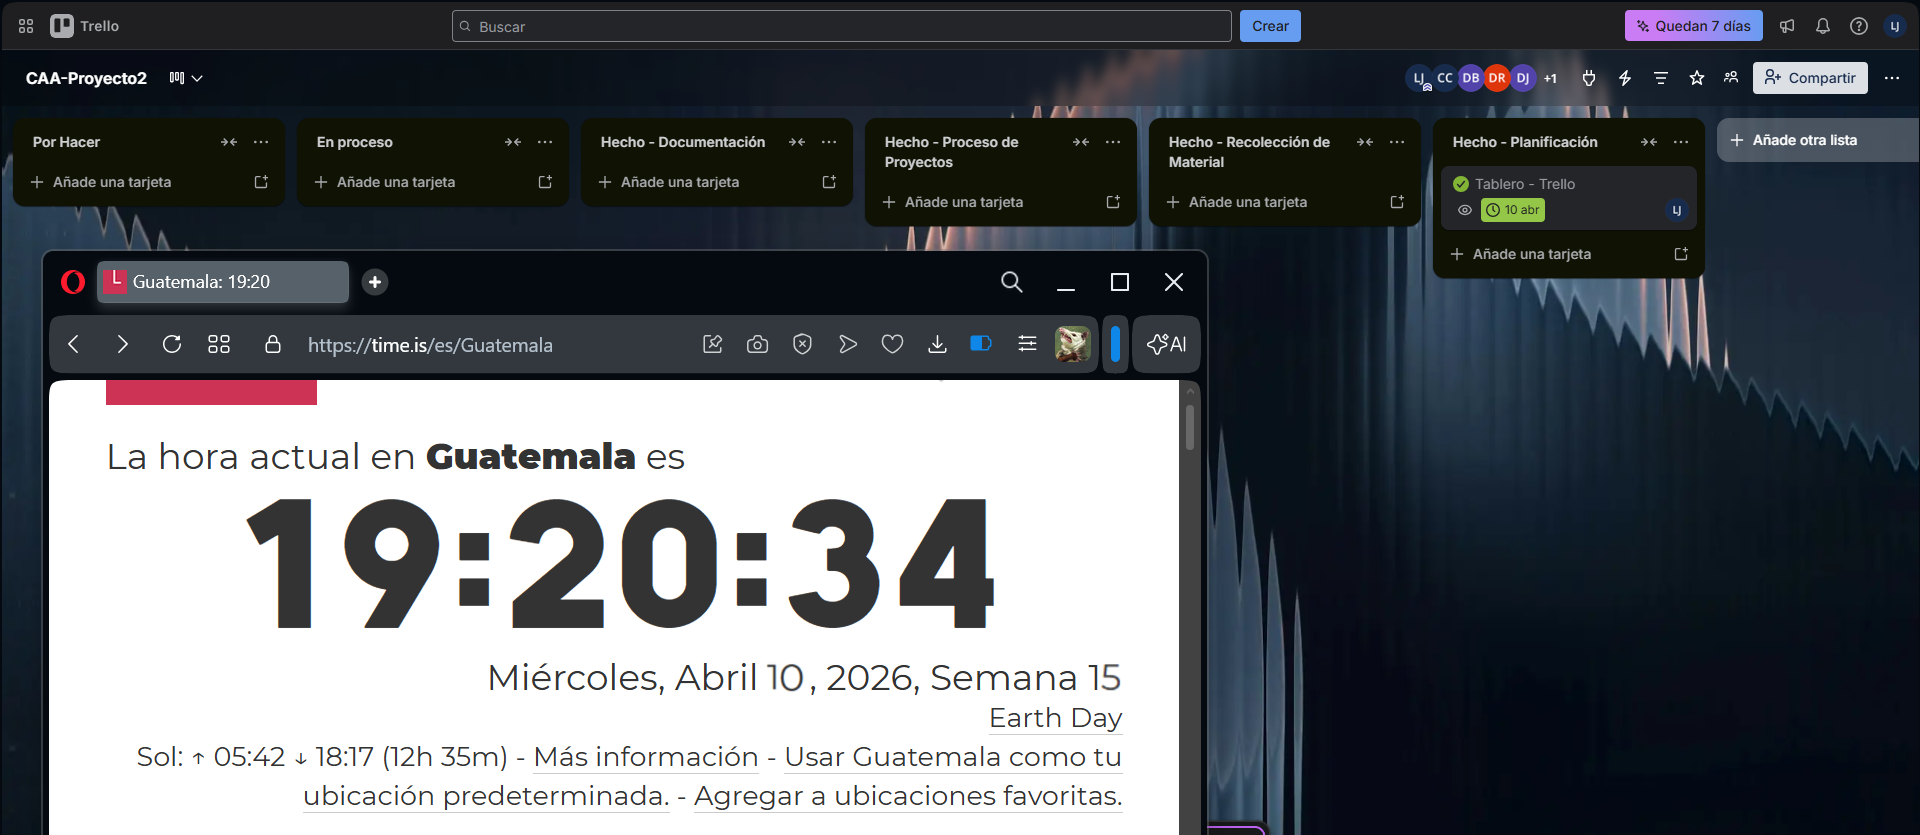
Task: Open the Más información link
Action: point(646,757)
